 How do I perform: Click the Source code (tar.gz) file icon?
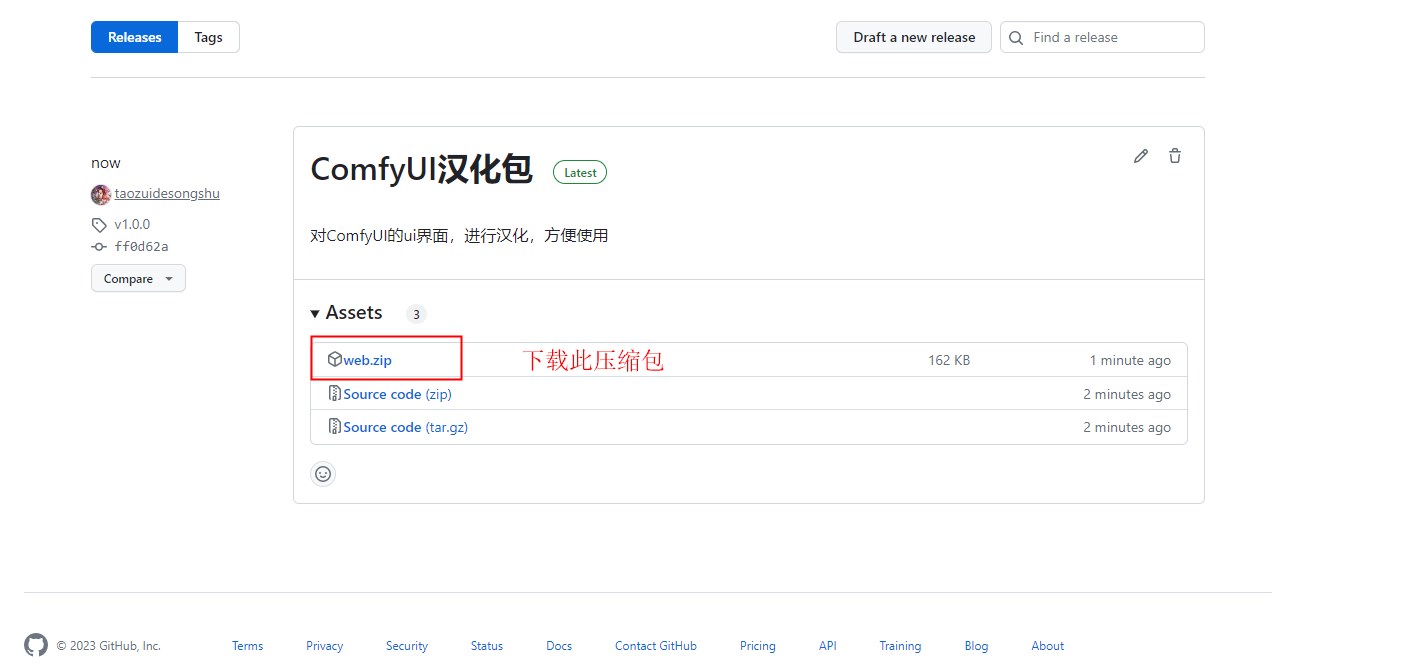(335, 426)
